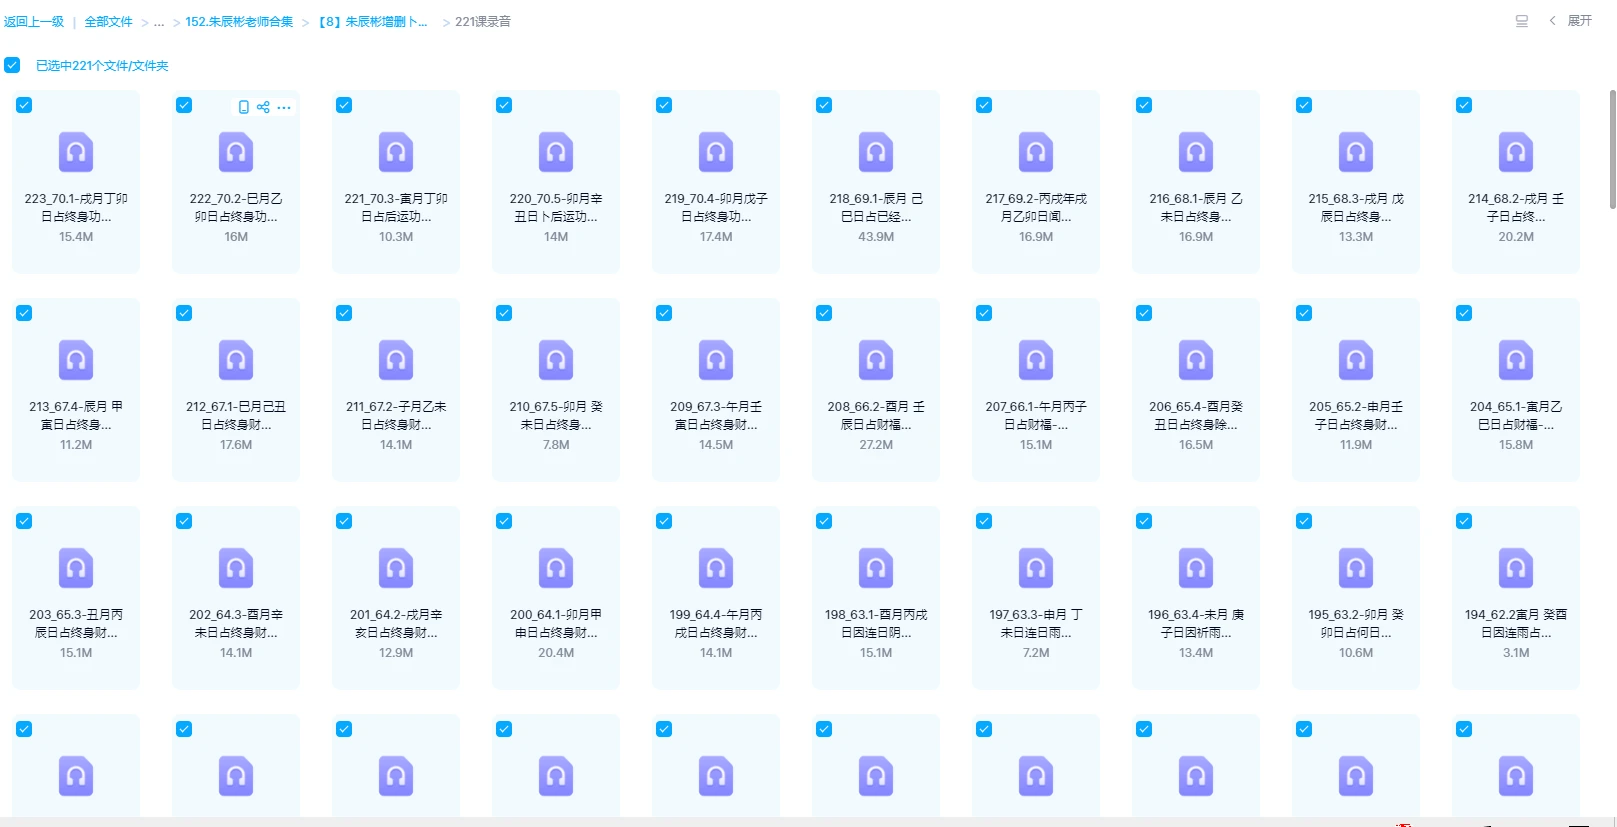Untick the 196_63.4 file checkbox

1144,521
